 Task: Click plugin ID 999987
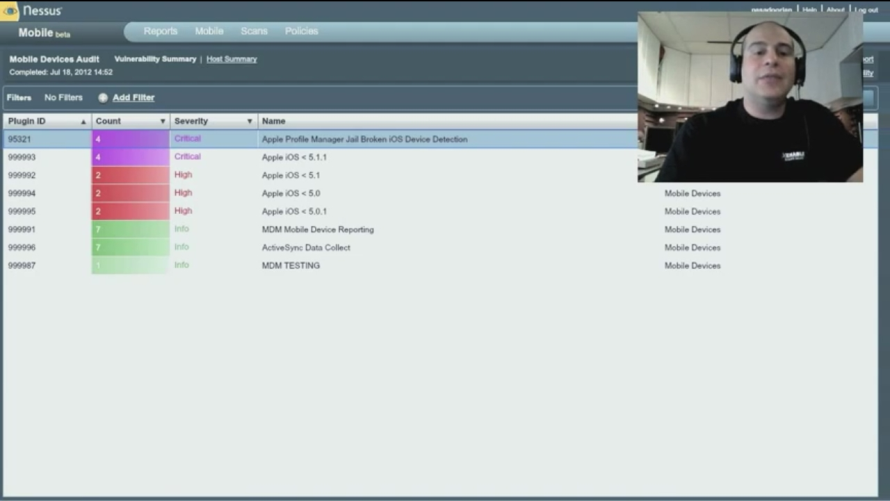point(22,266)
